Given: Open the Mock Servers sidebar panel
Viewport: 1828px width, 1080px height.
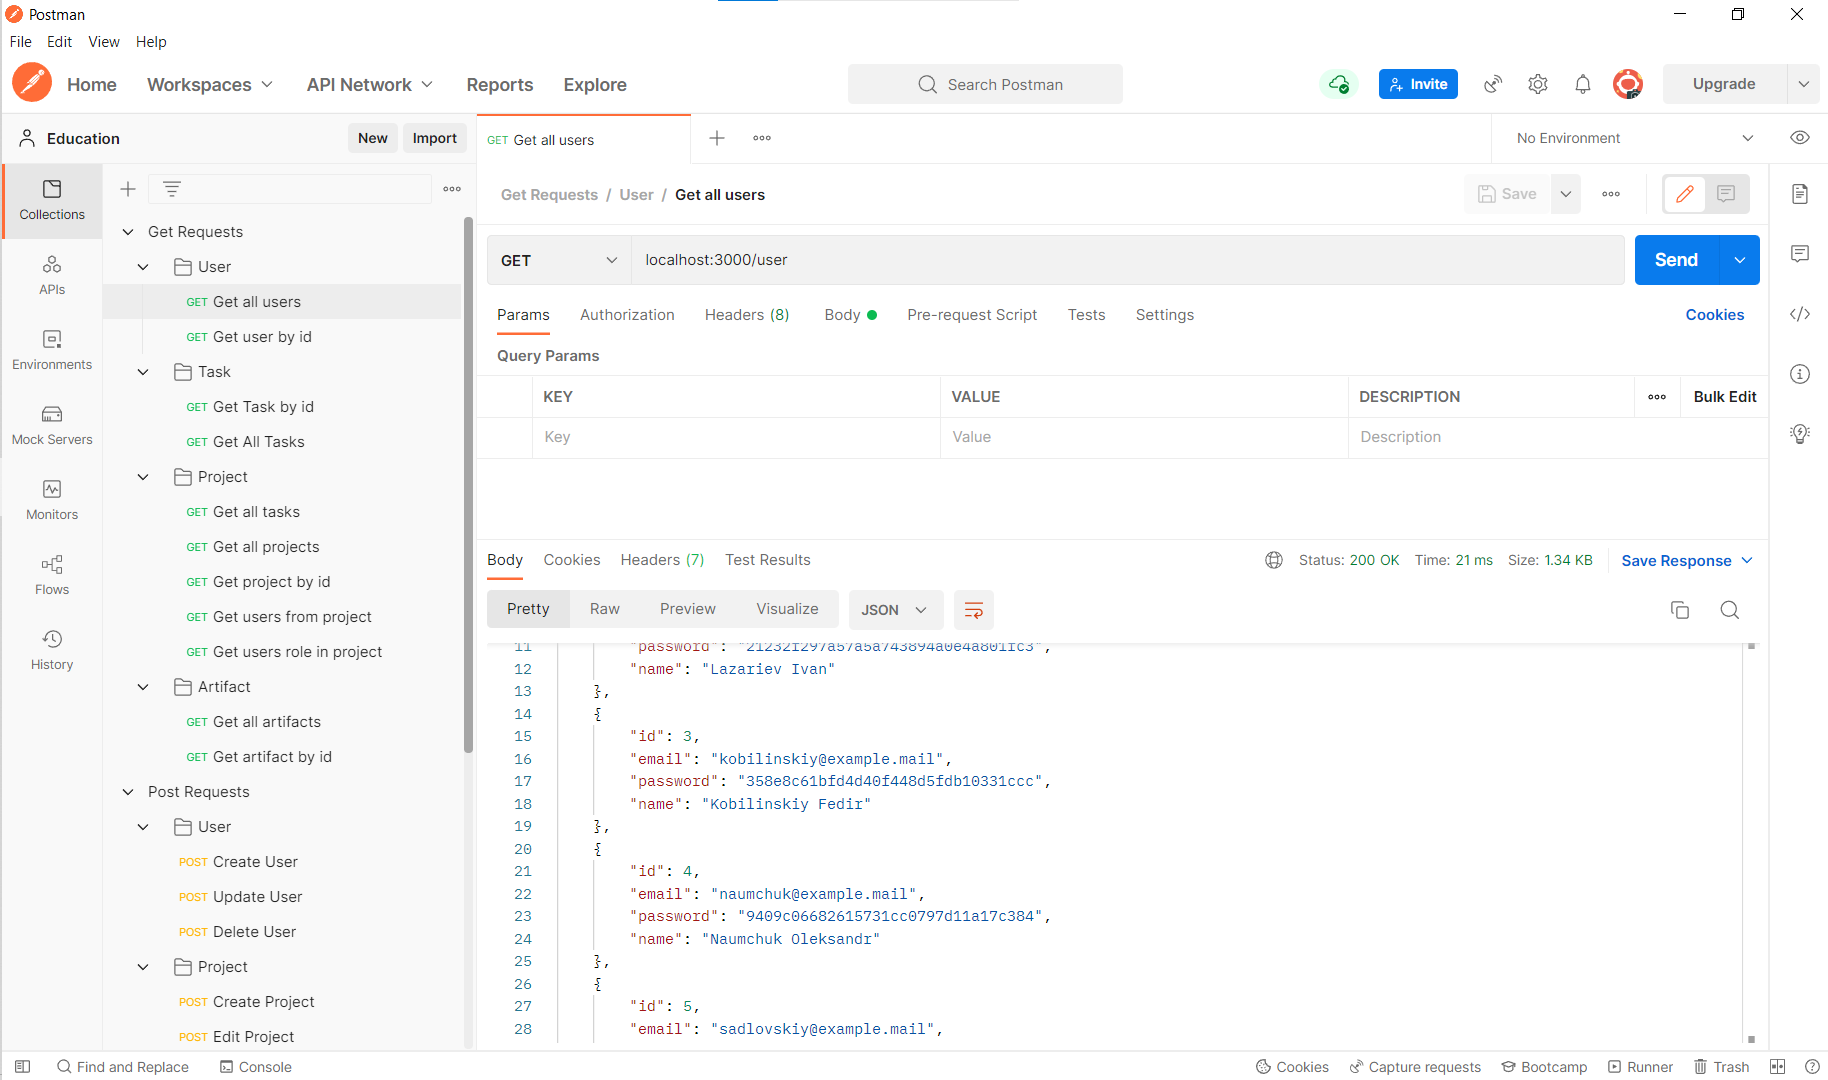Looking at the screenshot, I should coord(52,425).
